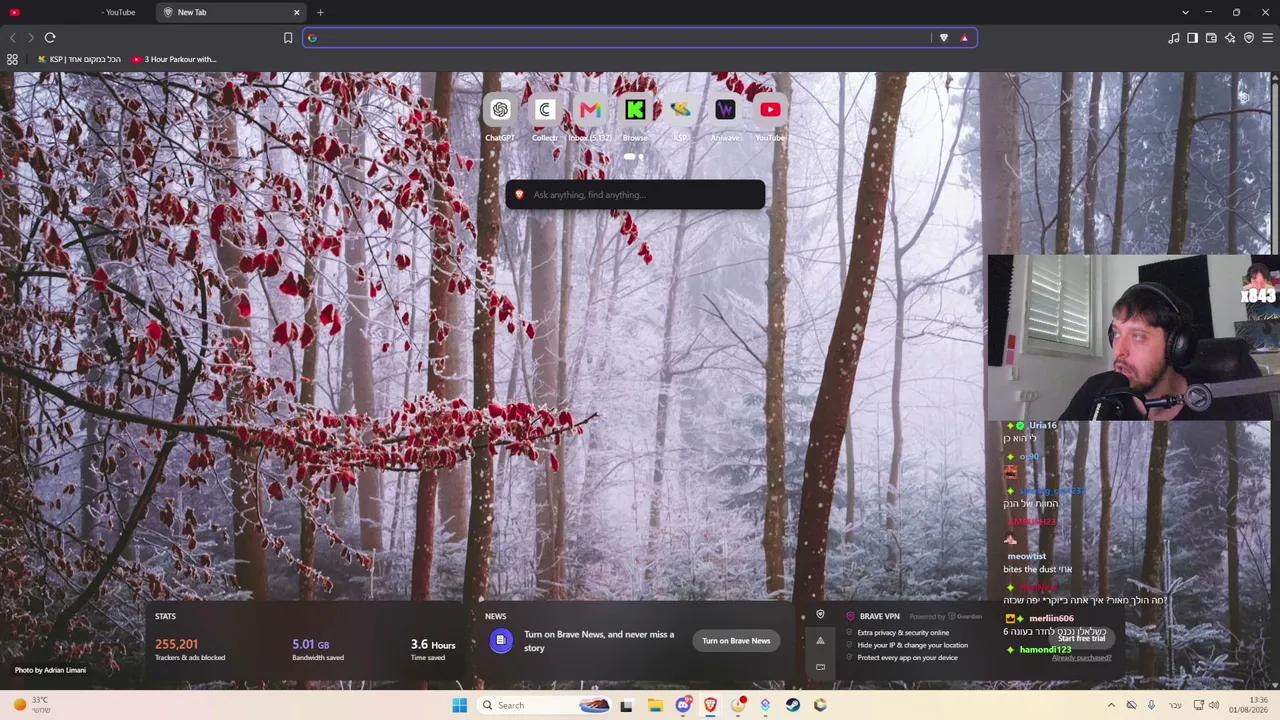Open the Aniwave shortcut tile
Screen dimensions: 1280x720
tap(725, 110)
